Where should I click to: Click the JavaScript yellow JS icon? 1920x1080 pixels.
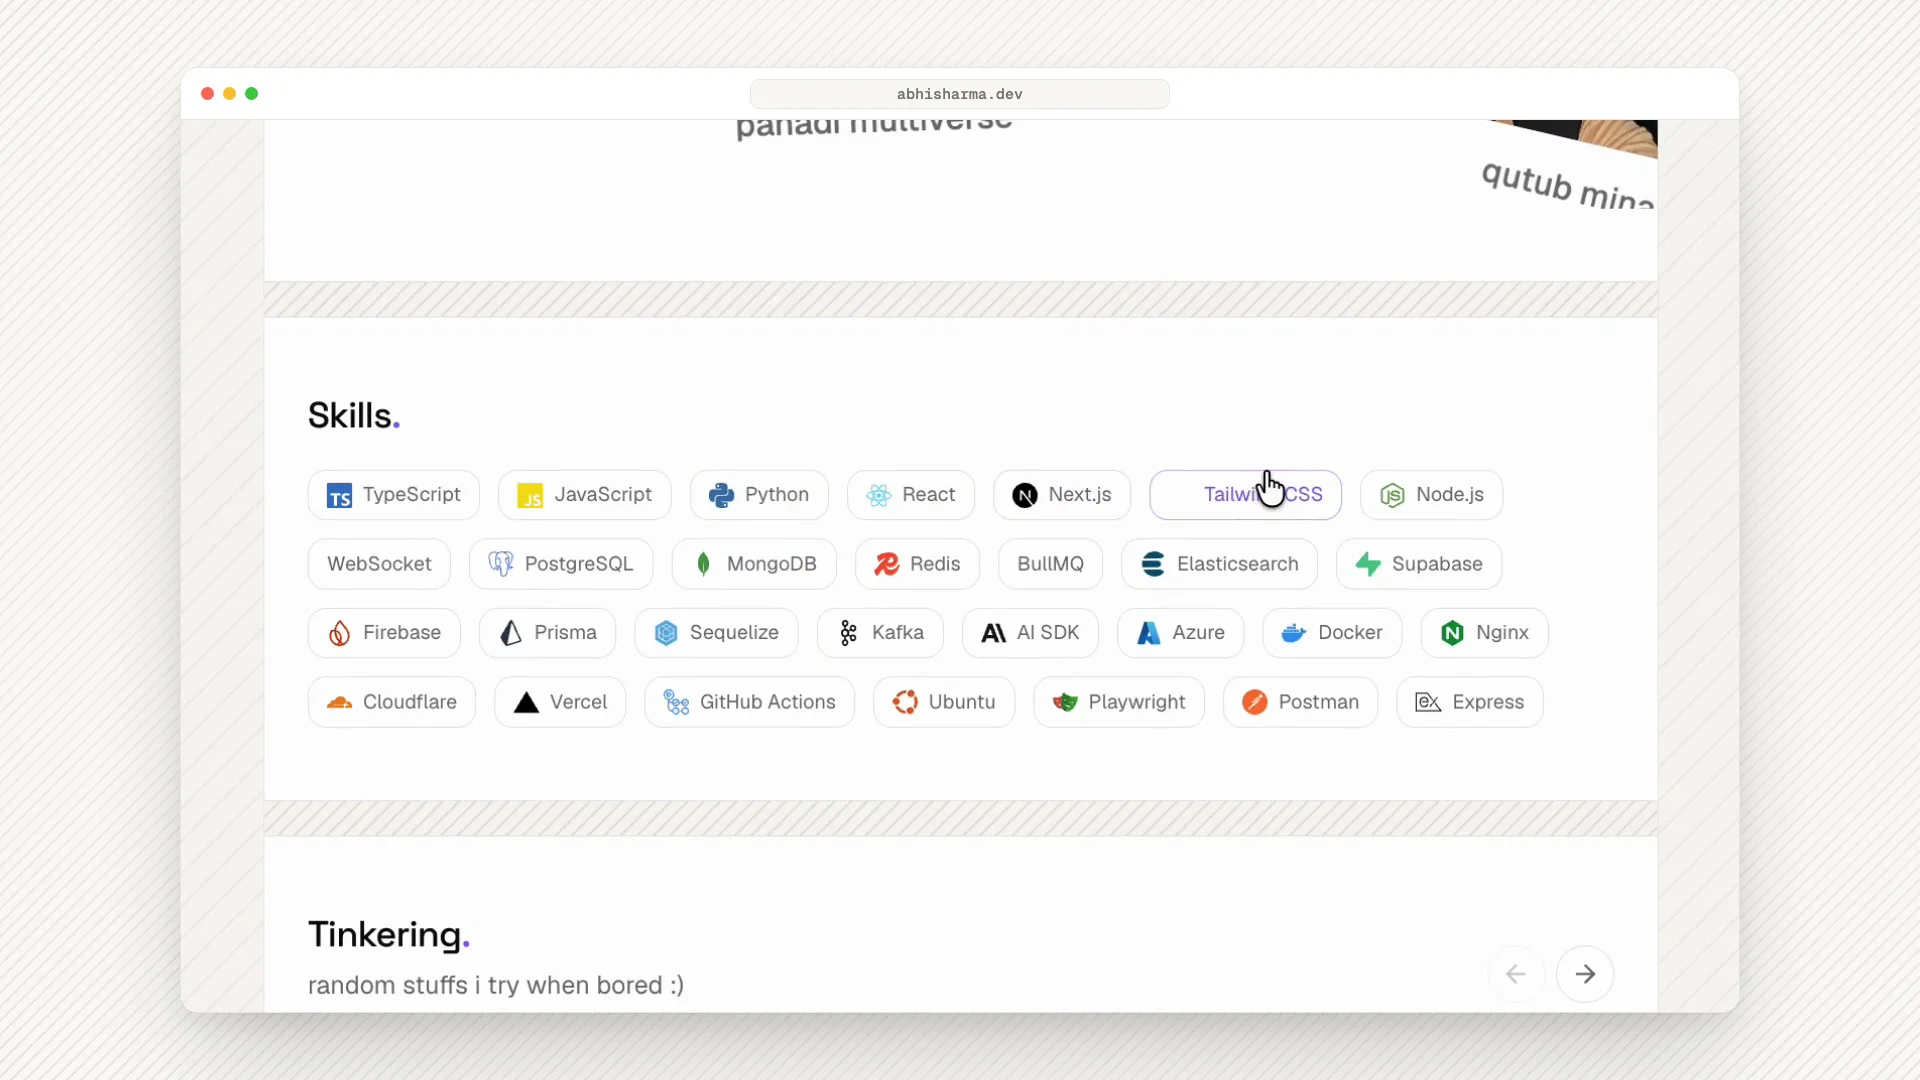click(x=530, y=495)
